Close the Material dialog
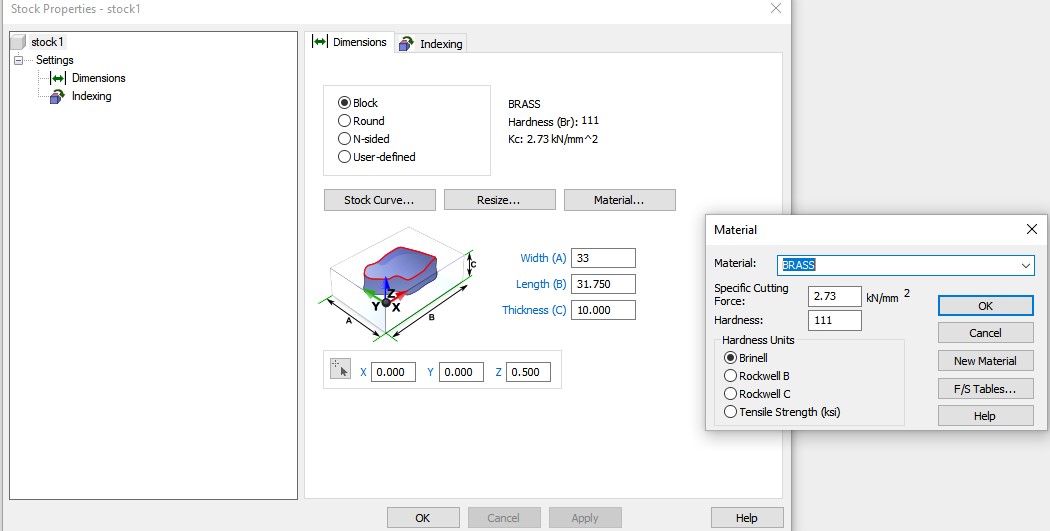The height and width of the screenshot is (531, 1050). click(1032, 229)
